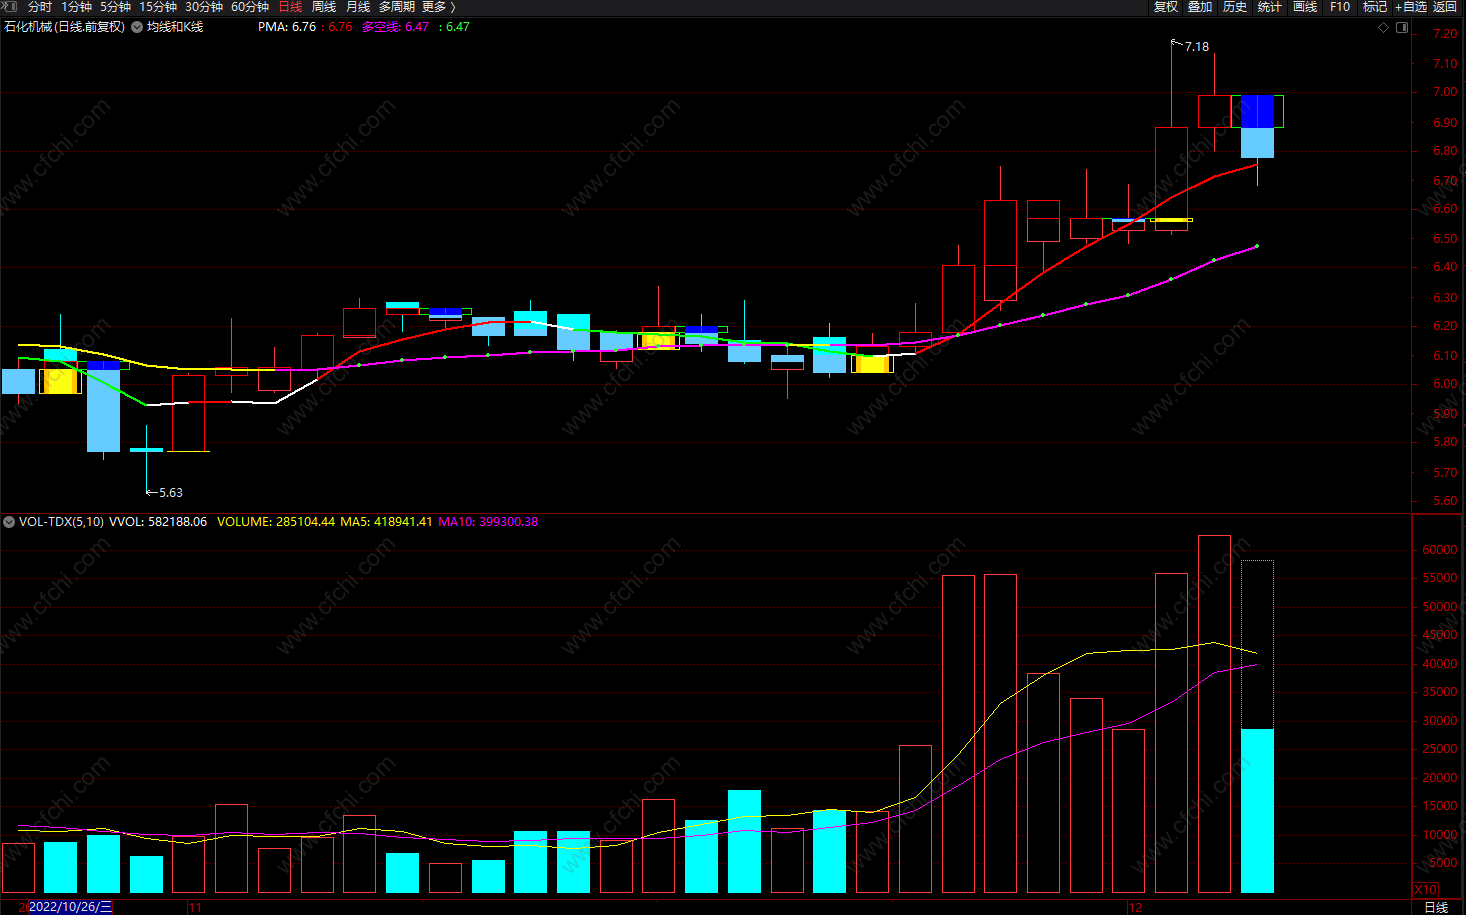Open the 多周期 multi-period view
Image resolution: width=1466 pixels, height=915 pixels.
pos(397,7)
